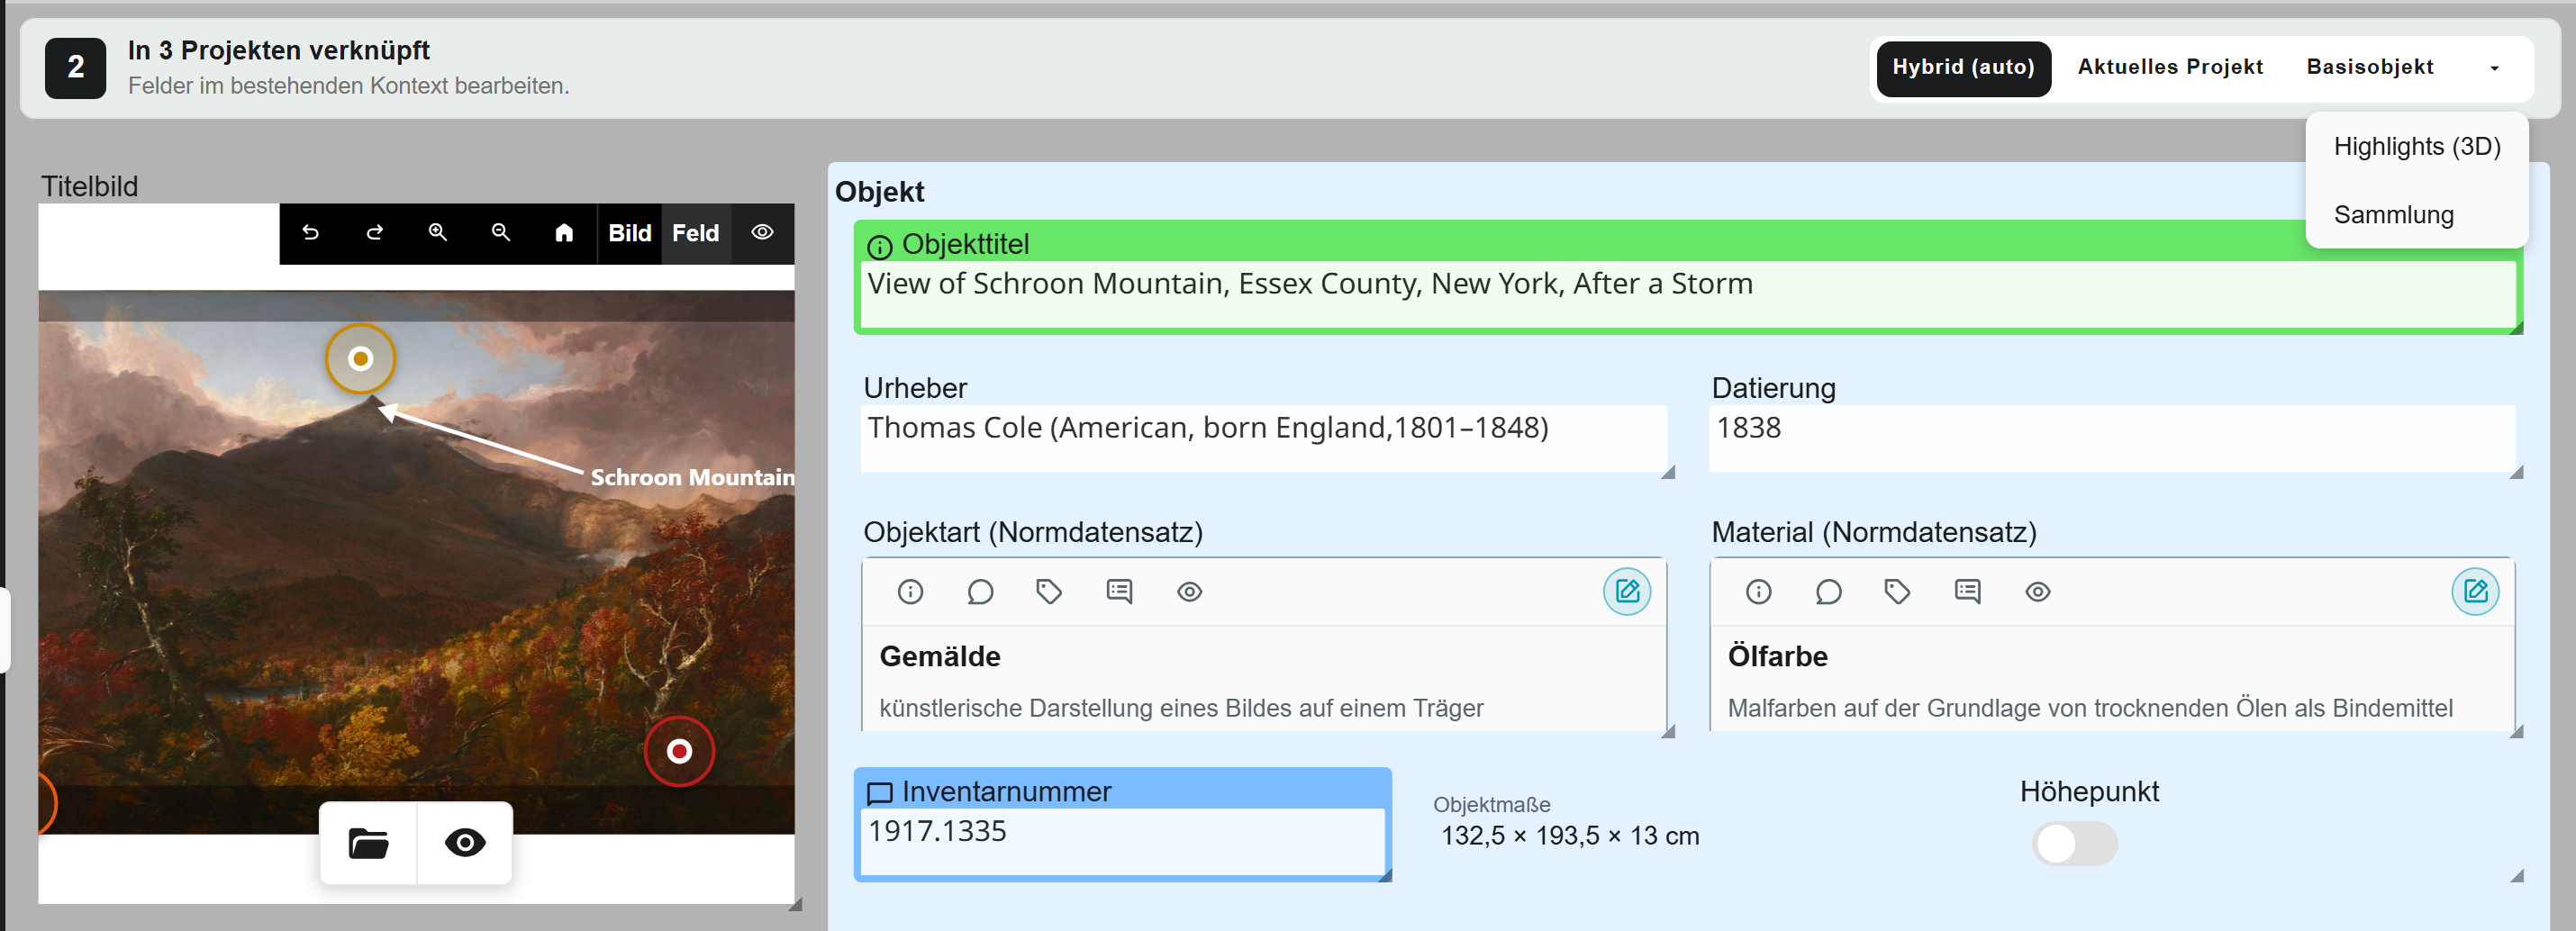Click the Objekttitel text field

click(1689, 294)
